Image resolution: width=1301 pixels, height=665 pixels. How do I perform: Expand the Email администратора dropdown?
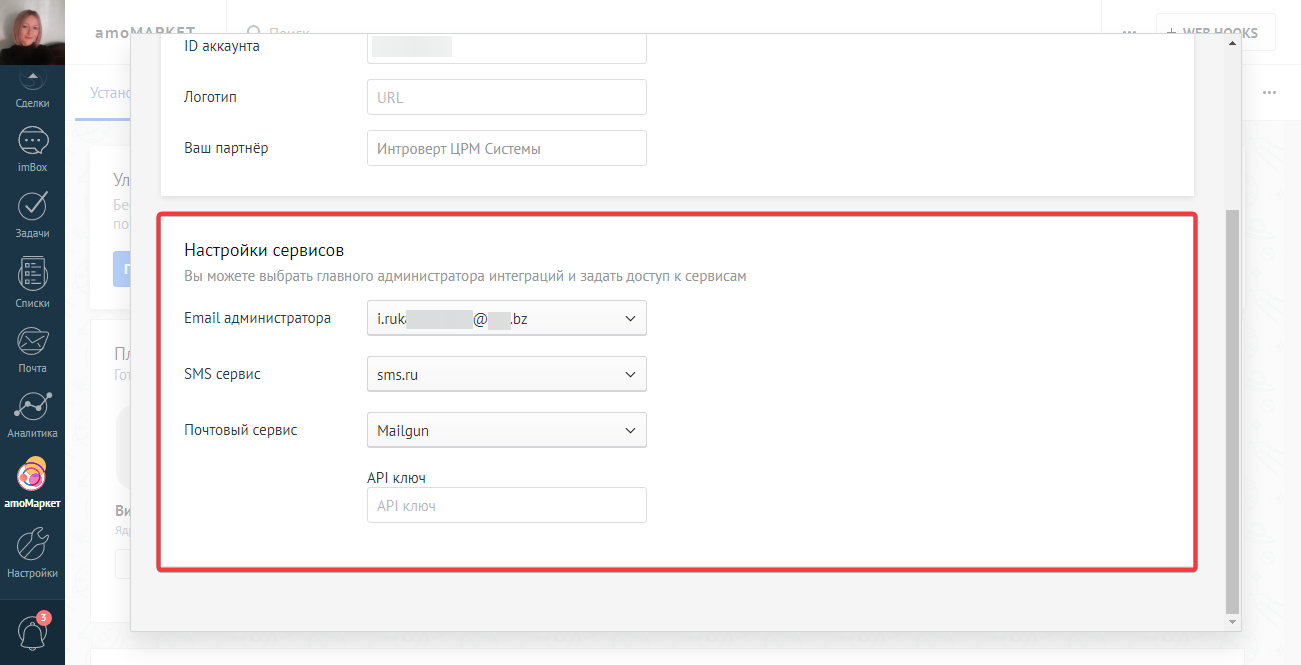tap(507, 318)
